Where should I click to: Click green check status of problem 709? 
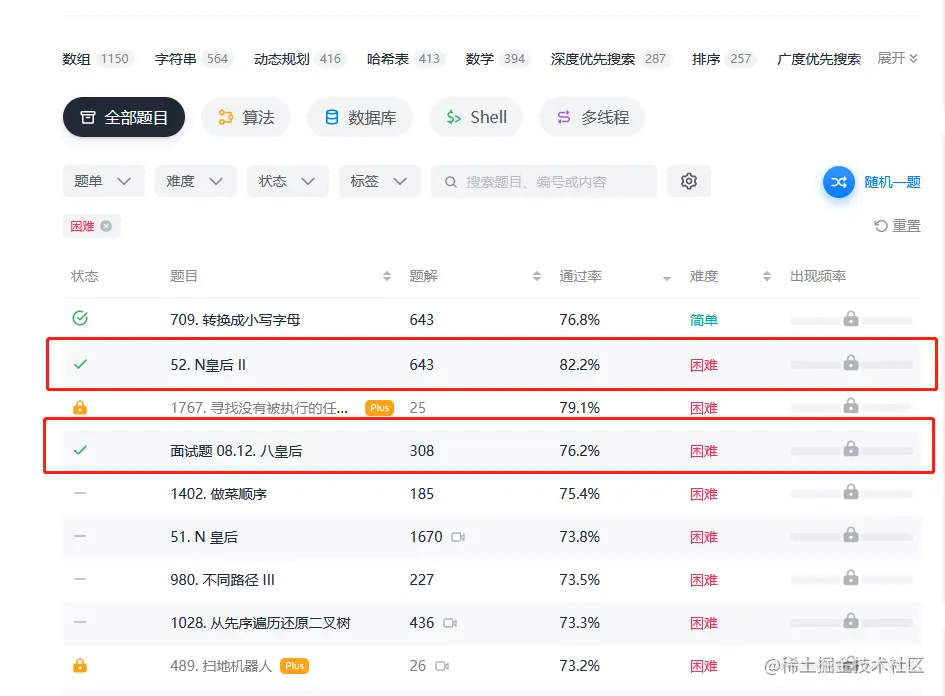pyautogui.click(x=80, y=318)
